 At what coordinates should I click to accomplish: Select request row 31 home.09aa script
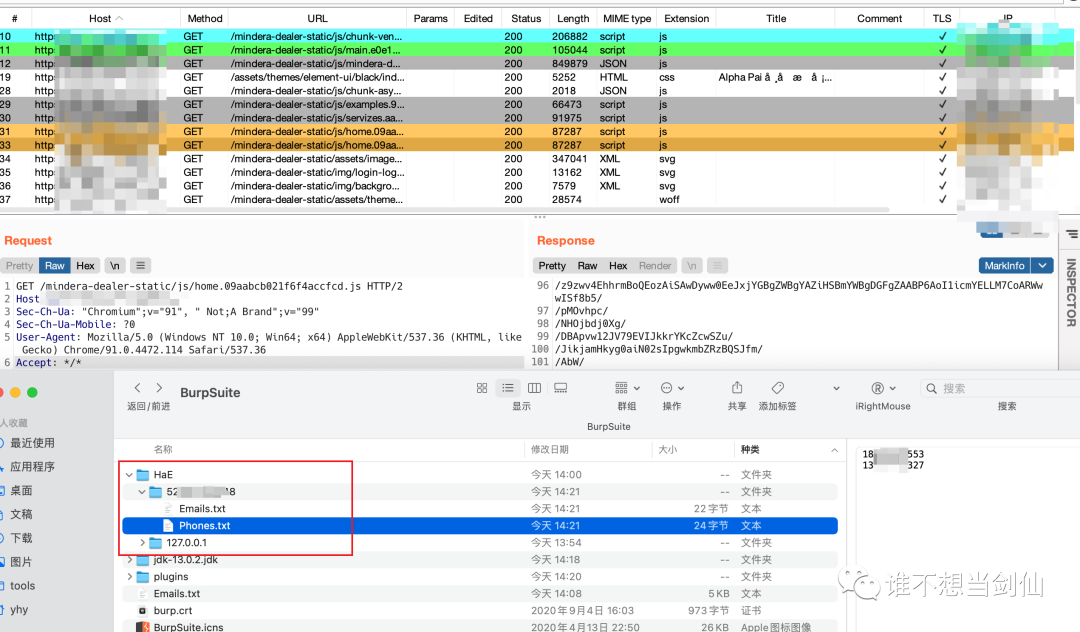537,131
